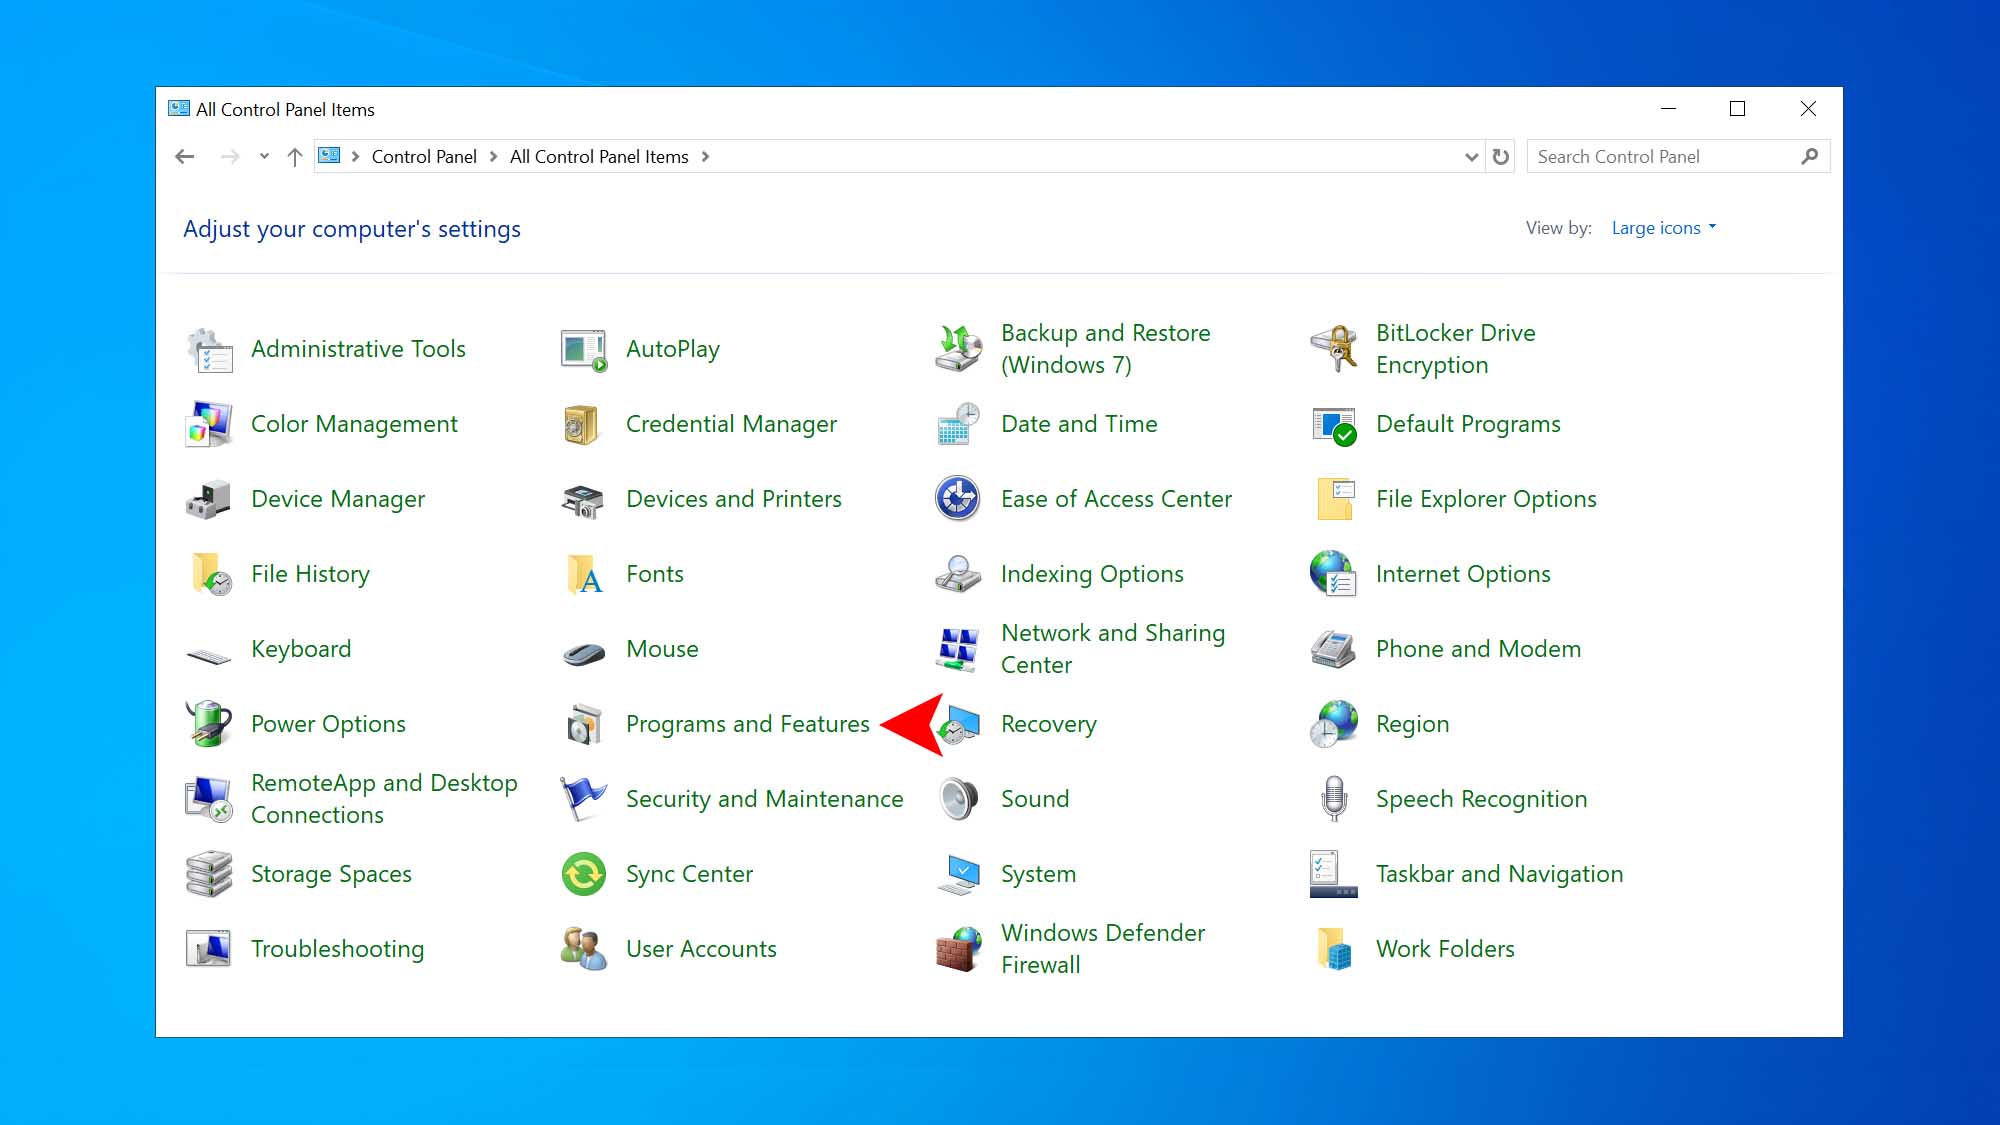Open RemoteApp and Desktop Connections link

[384, 799]
